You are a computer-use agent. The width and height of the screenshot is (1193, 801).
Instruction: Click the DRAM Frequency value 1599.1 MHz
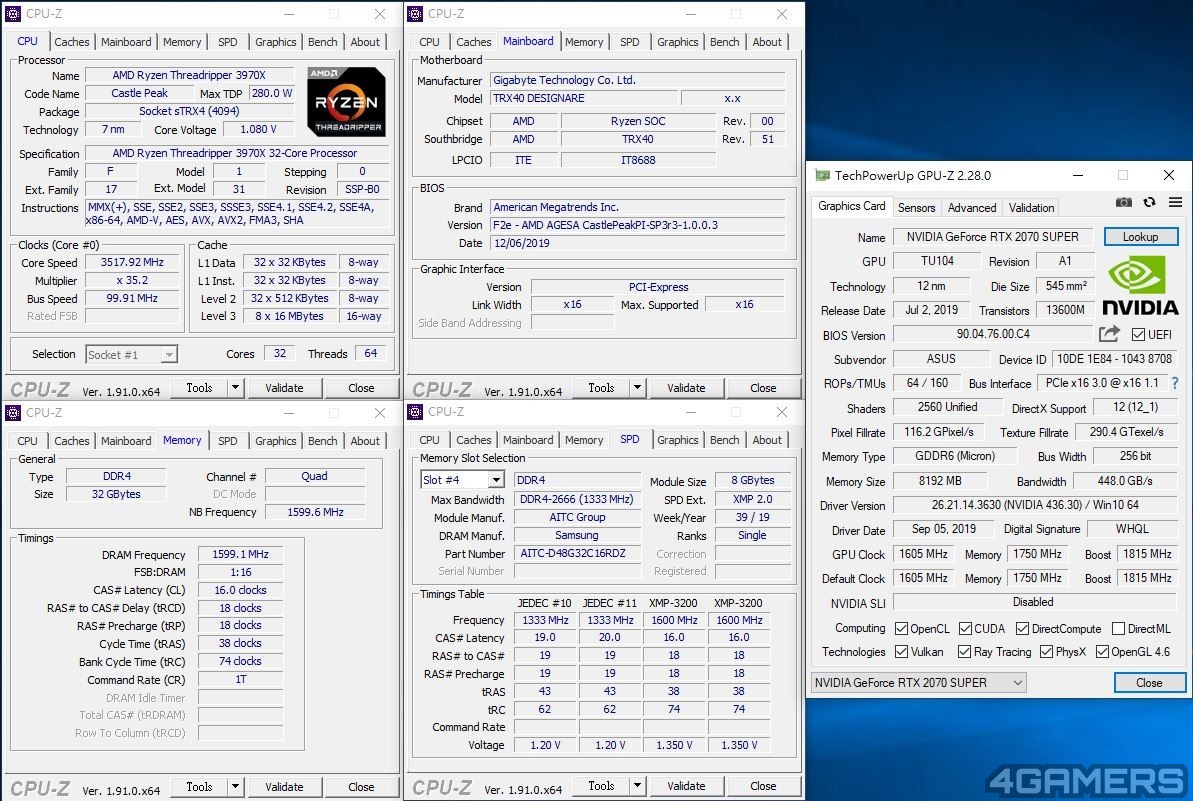(x=240, y=555)
